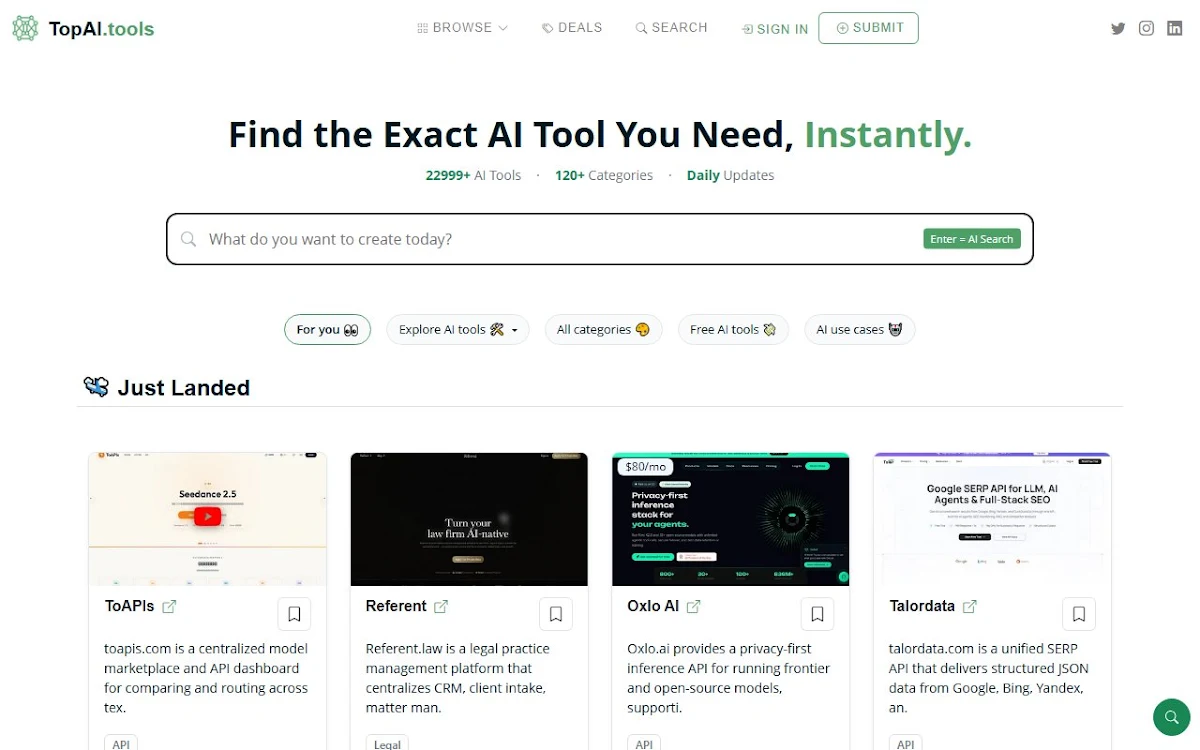
Task: Open the LinkedIn profile icon
Action: click(x=1175, y=28)
